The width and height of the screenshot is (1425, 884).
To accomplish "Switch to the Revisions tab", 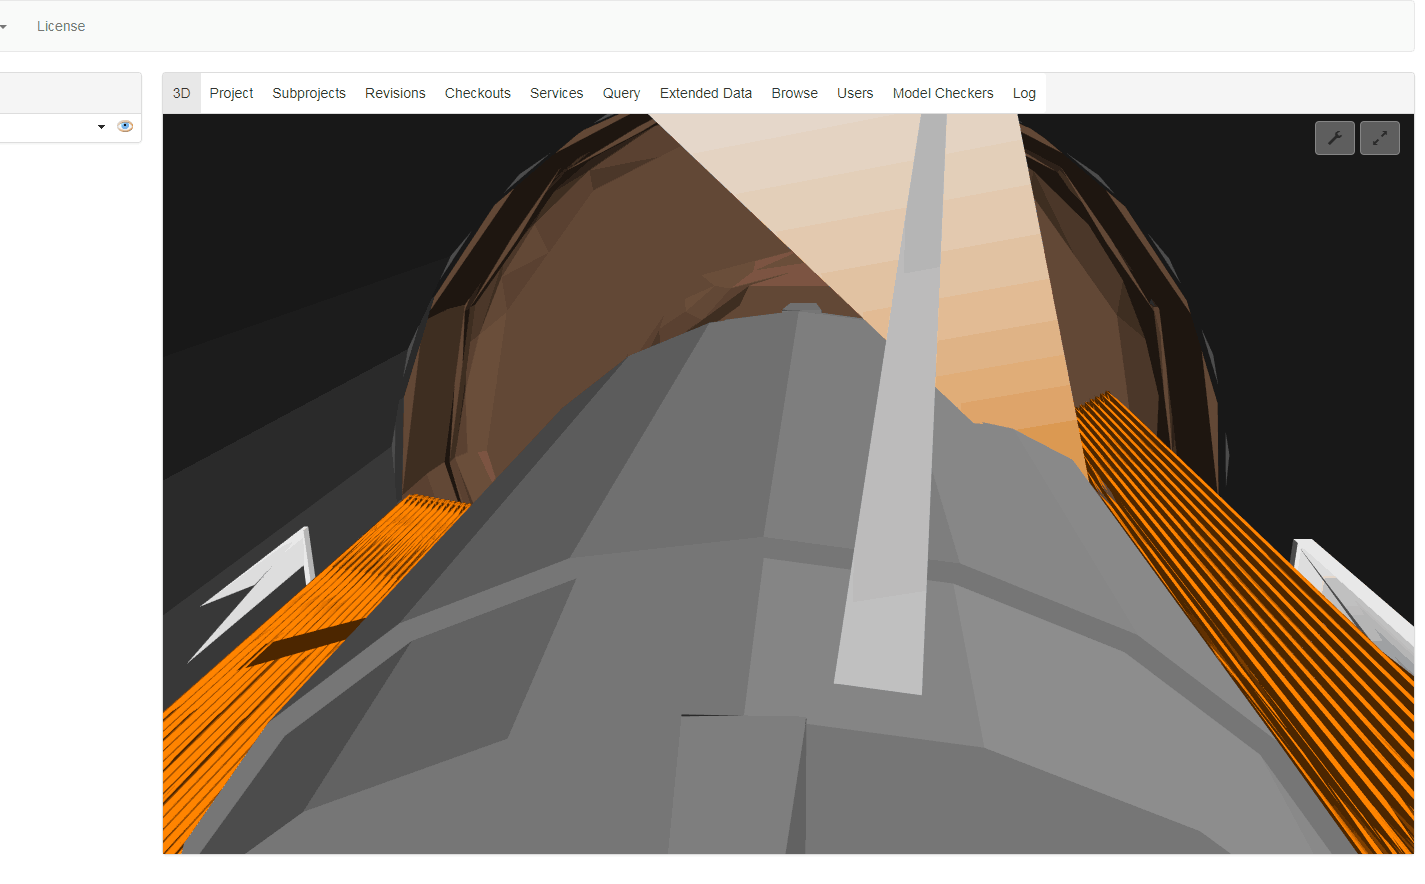I will click(x=395, y=92).
